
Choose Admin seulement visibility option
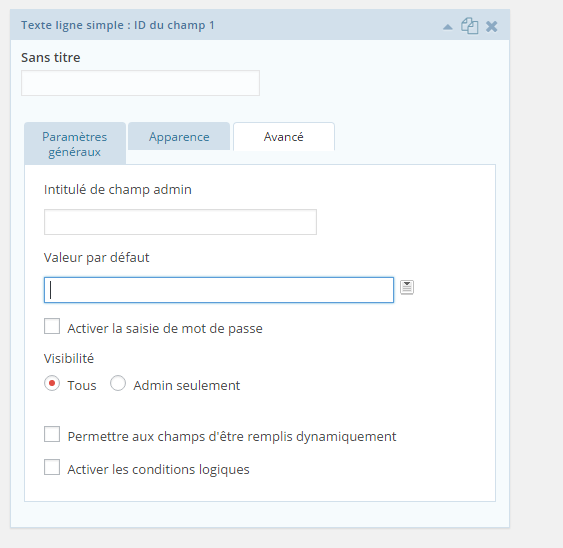click(118, 383)
